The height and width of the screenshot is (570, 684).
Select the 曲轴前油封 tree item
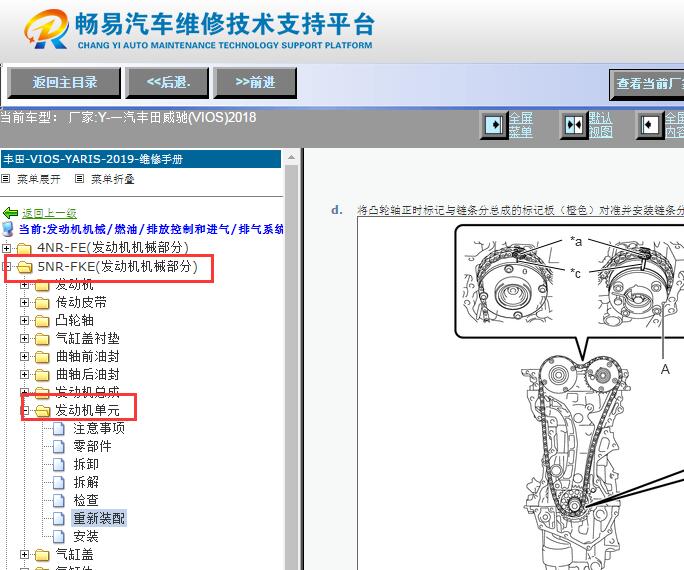pyautogui.click(x=88, y=356)
